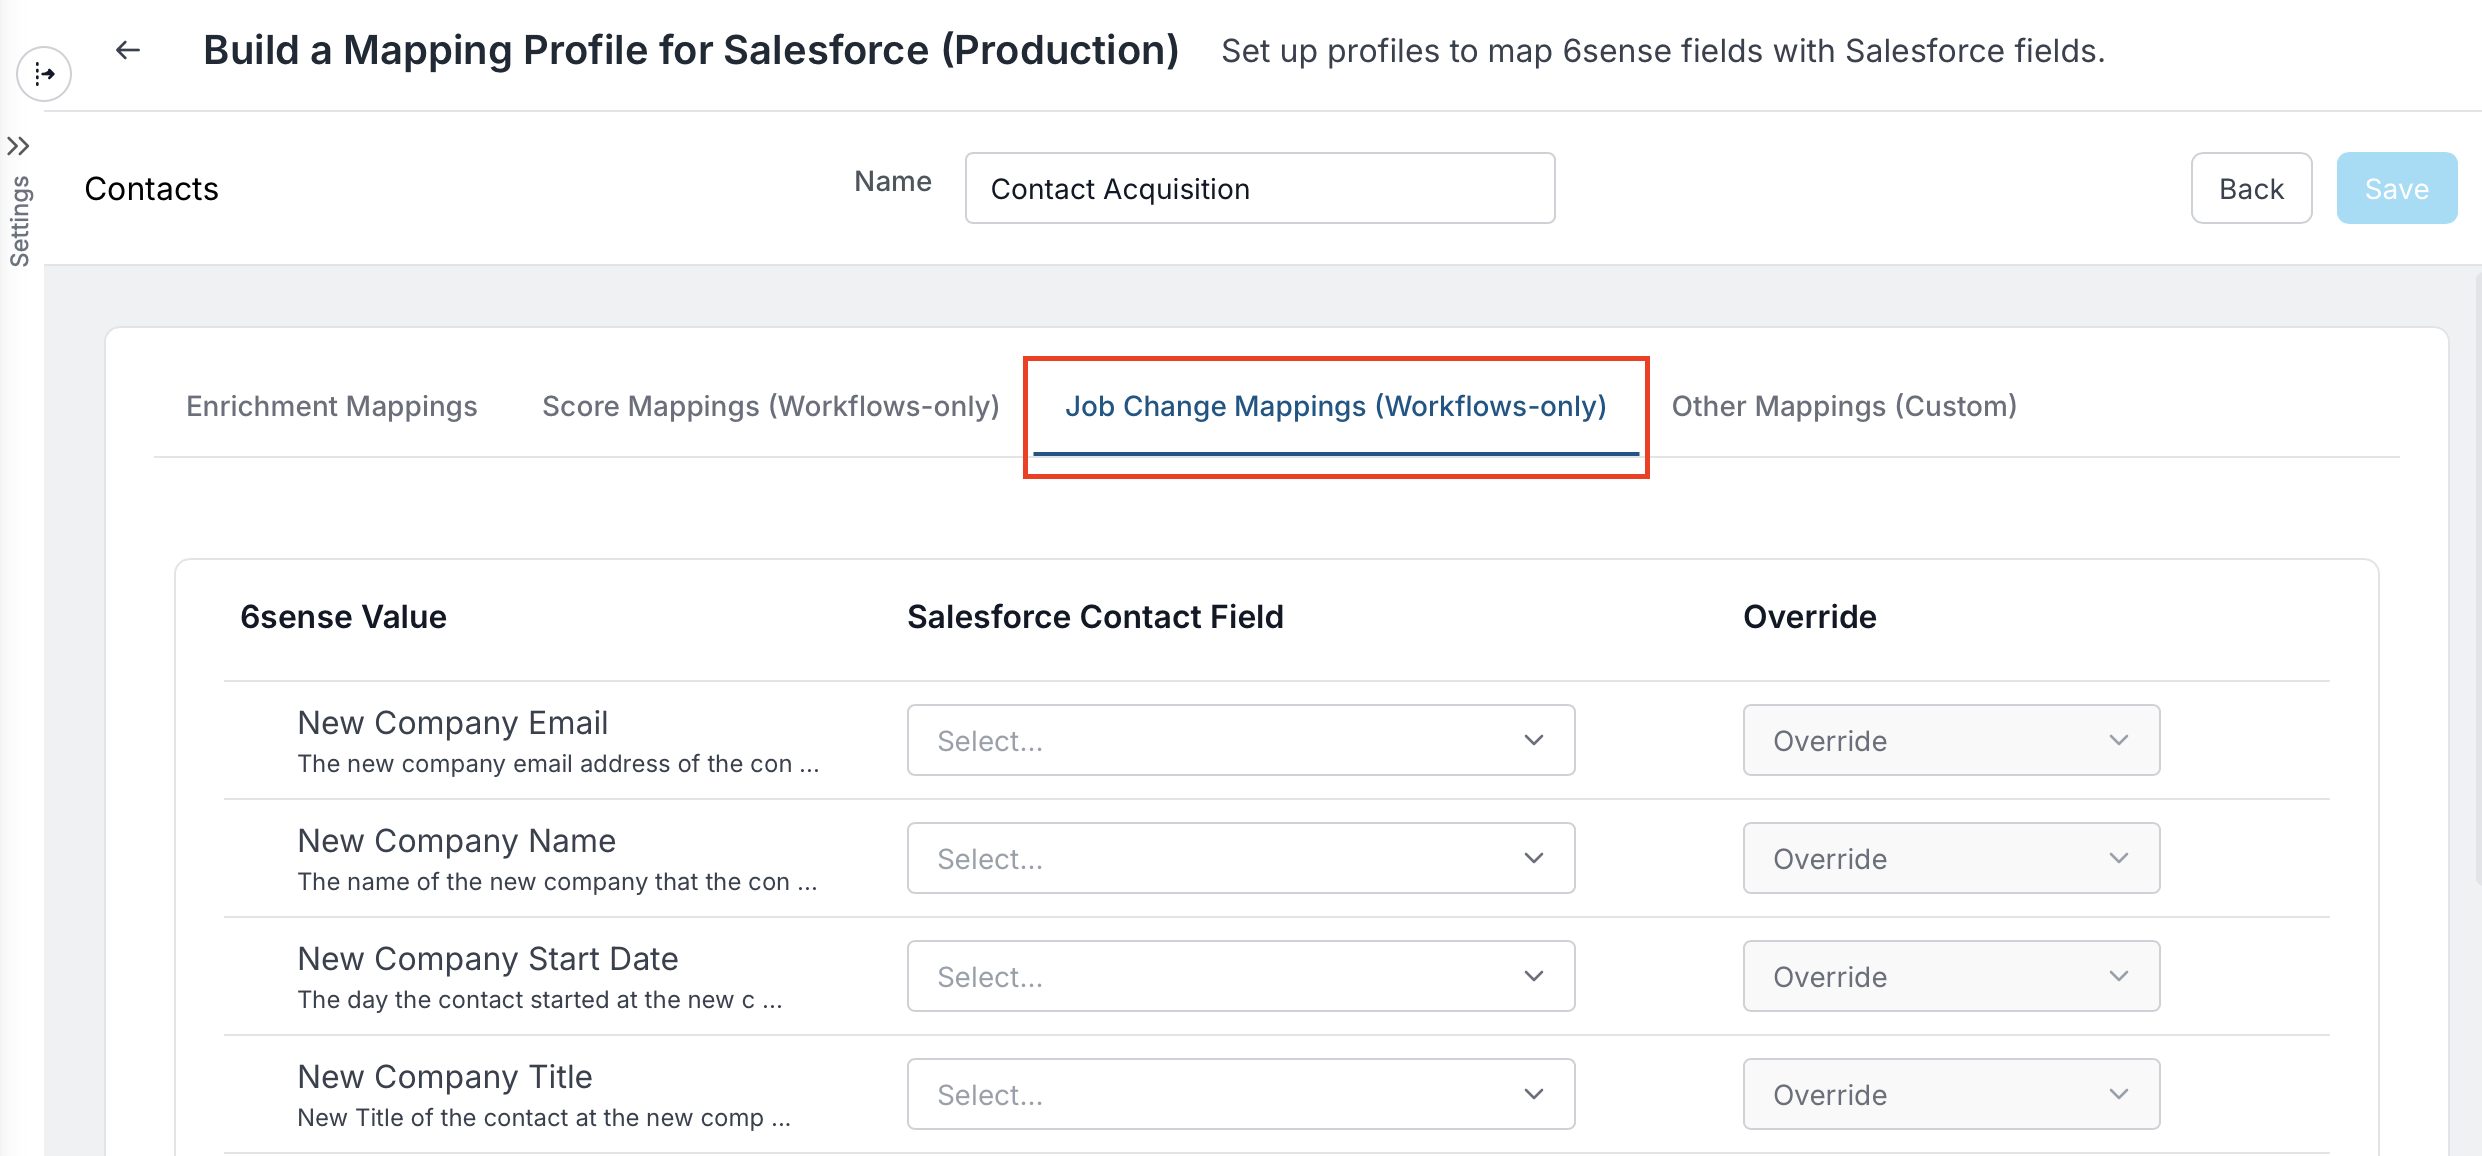Click the Salesforce Contact Field column header
Screen dimensions: 2482x1156
coord(1095,617)
